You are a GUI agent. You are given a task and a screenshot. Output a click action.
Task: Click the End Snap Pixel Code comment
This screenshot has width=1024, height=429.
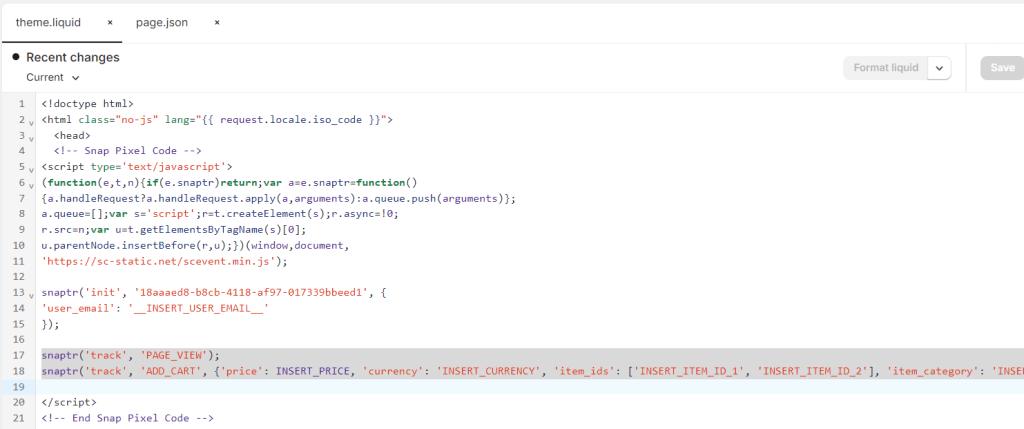coord(127,418)
